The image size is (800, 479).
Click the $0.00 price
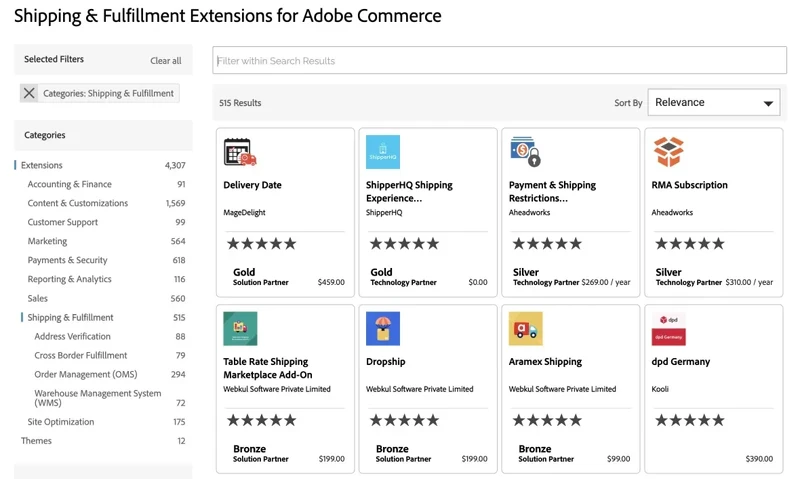click(478, 282)
